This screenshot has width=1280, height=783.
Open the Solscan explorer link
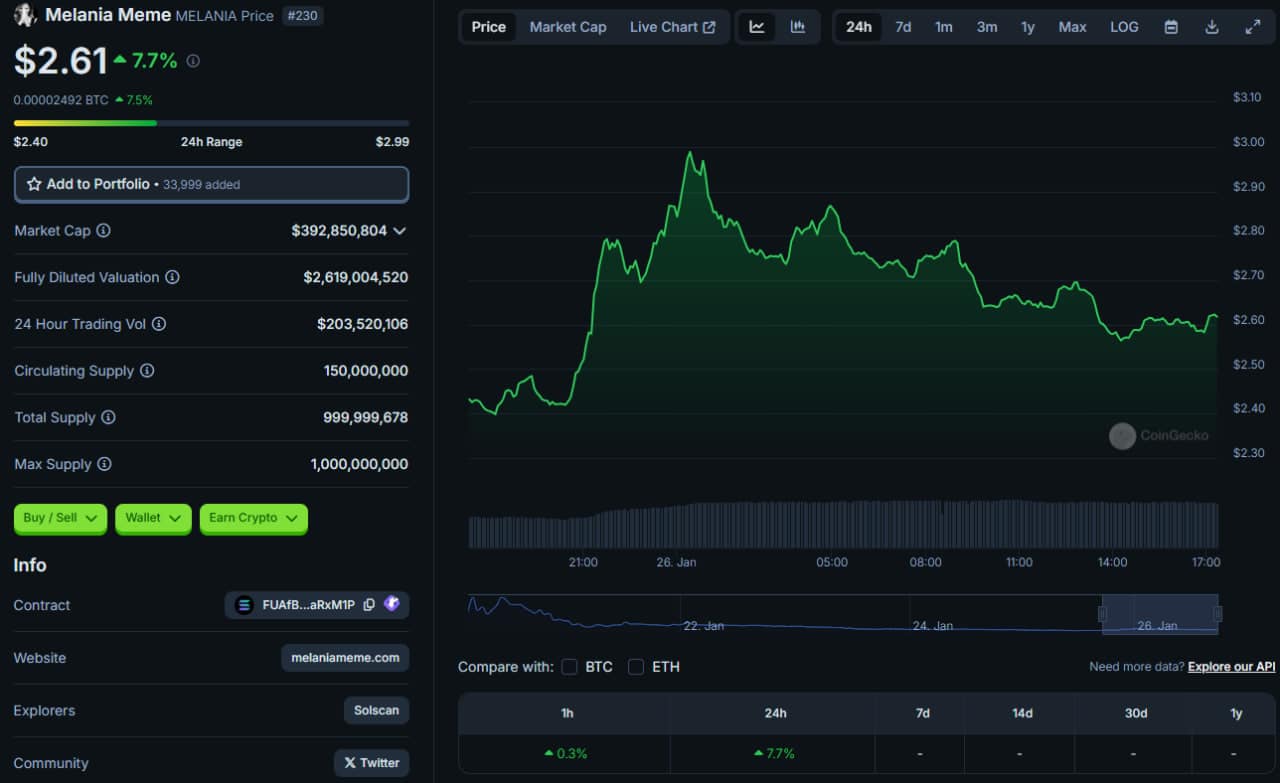tap(376, 711)
